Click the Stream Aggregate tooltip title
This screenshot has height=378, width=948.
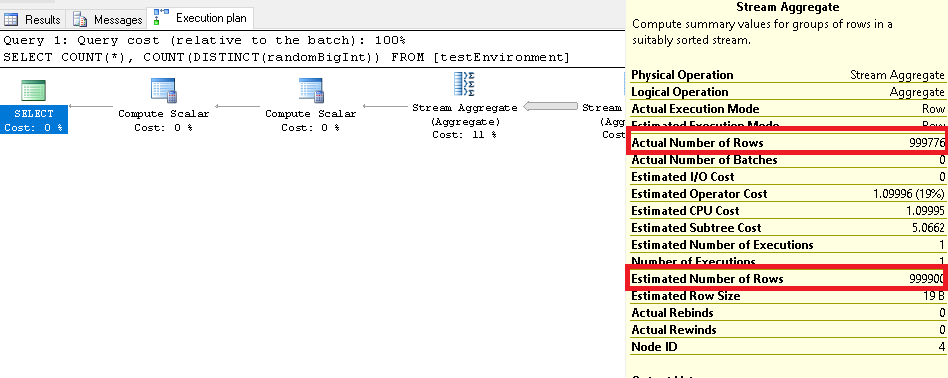tap(788, 8)
